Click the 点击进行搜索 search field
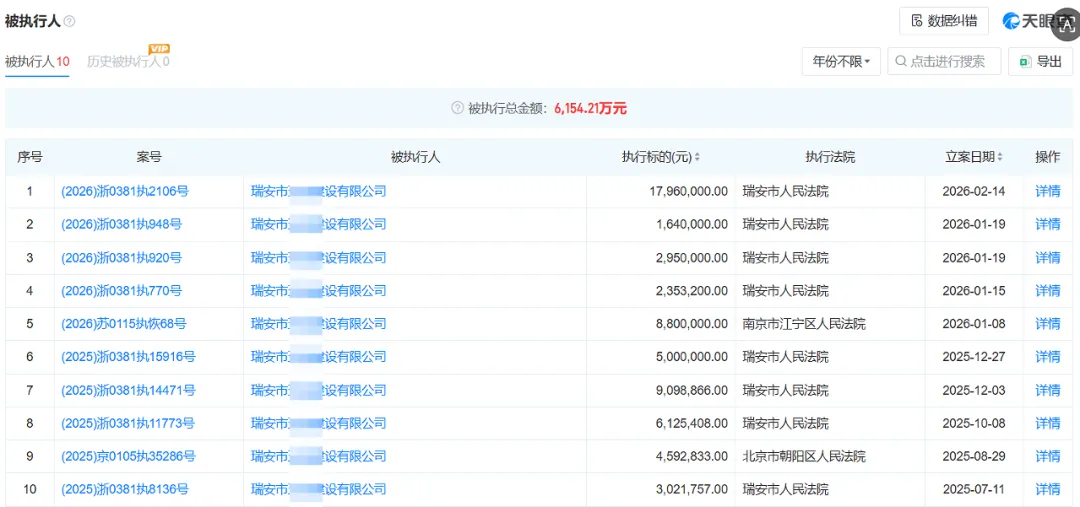 [943, 62]
